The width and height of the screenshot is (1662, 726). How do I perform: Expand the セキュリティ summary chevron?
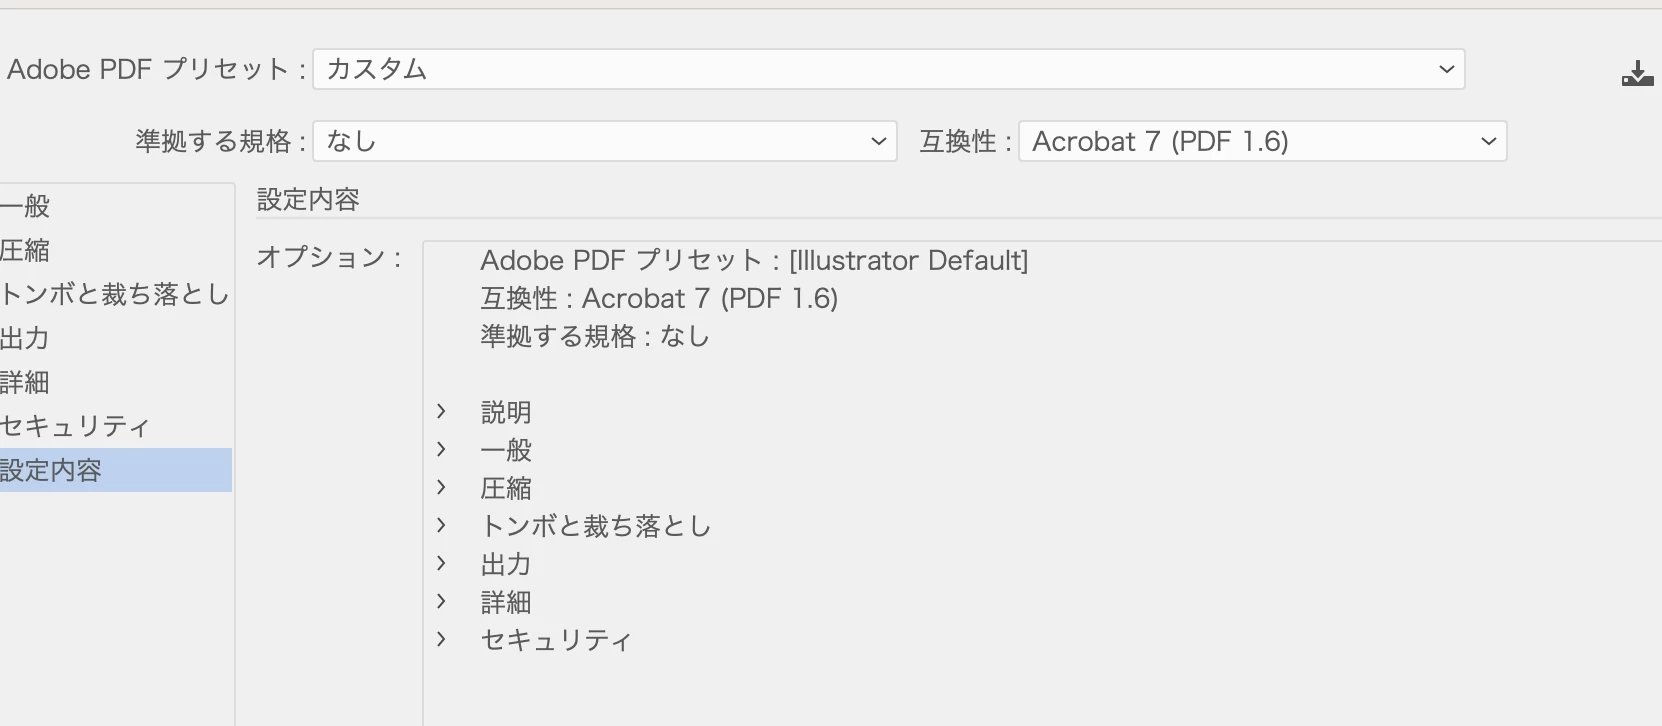pyautogui.click(x=441, y=639)
